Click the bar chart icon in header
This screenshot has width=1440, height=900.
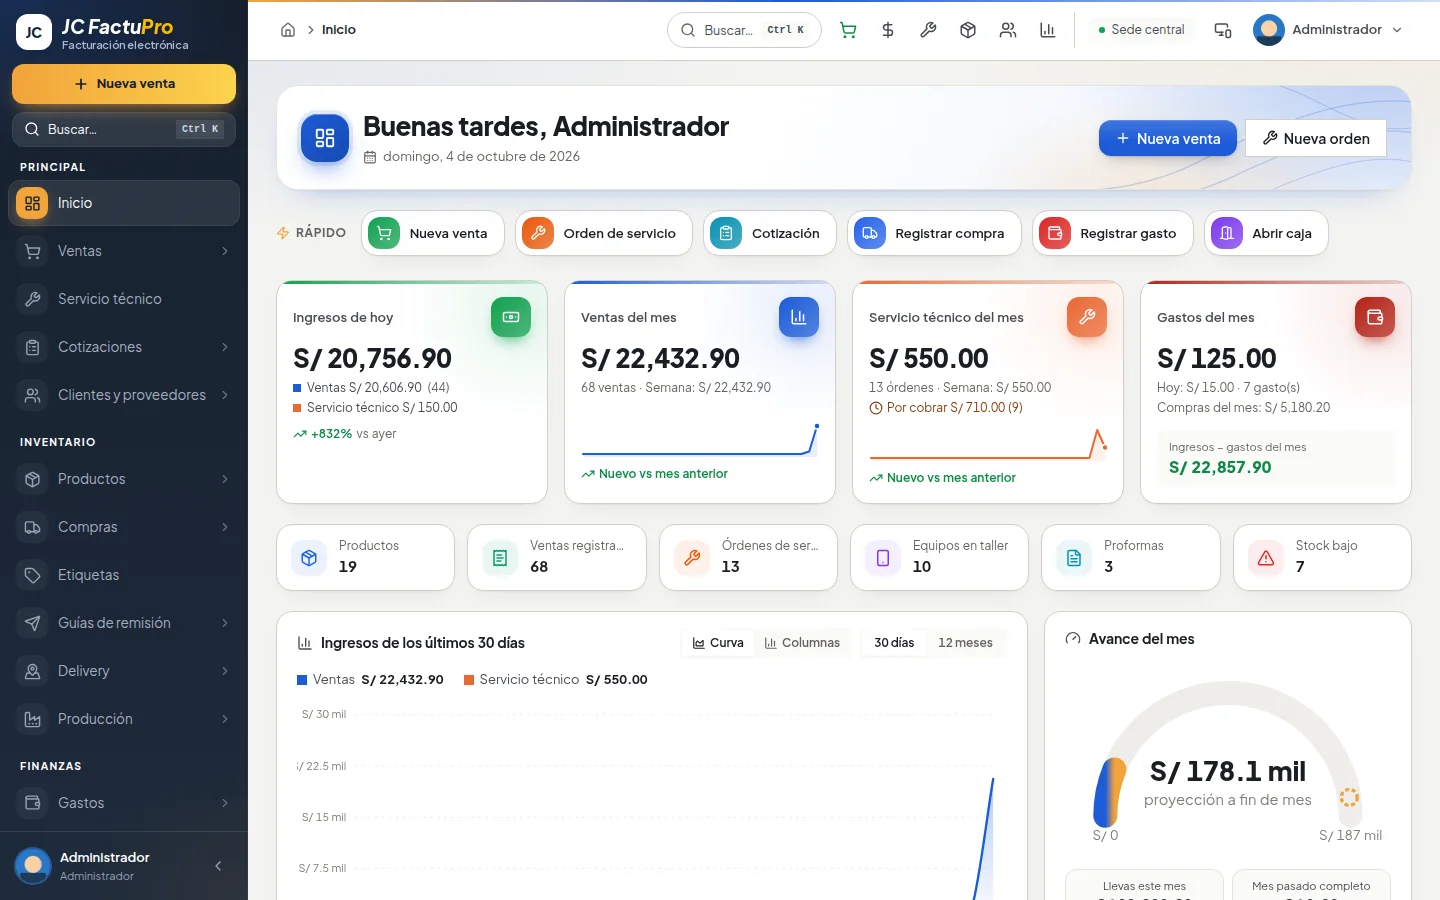pyautogui.click(x=1048, y=30)
